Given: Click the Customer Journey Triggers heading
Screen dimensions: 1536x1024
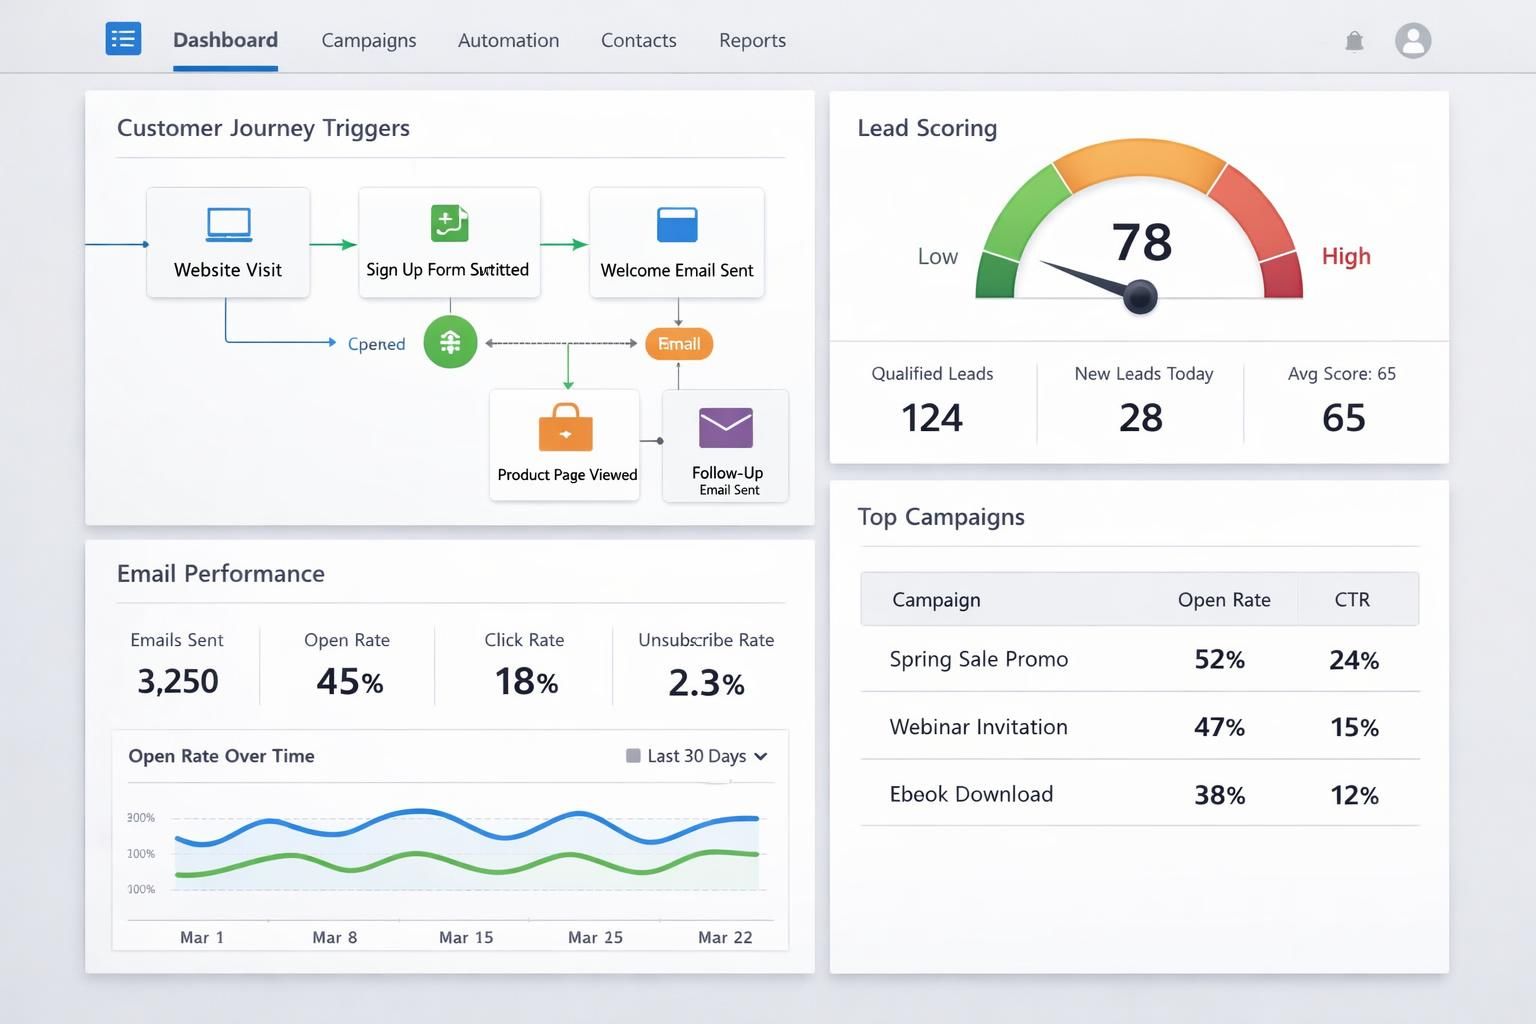Looking at the screenshot, I should pos(263,128).
